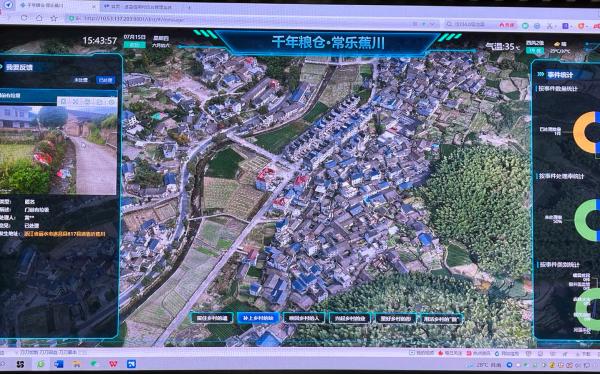Click the bookmark star icon

tap(54, 18)
